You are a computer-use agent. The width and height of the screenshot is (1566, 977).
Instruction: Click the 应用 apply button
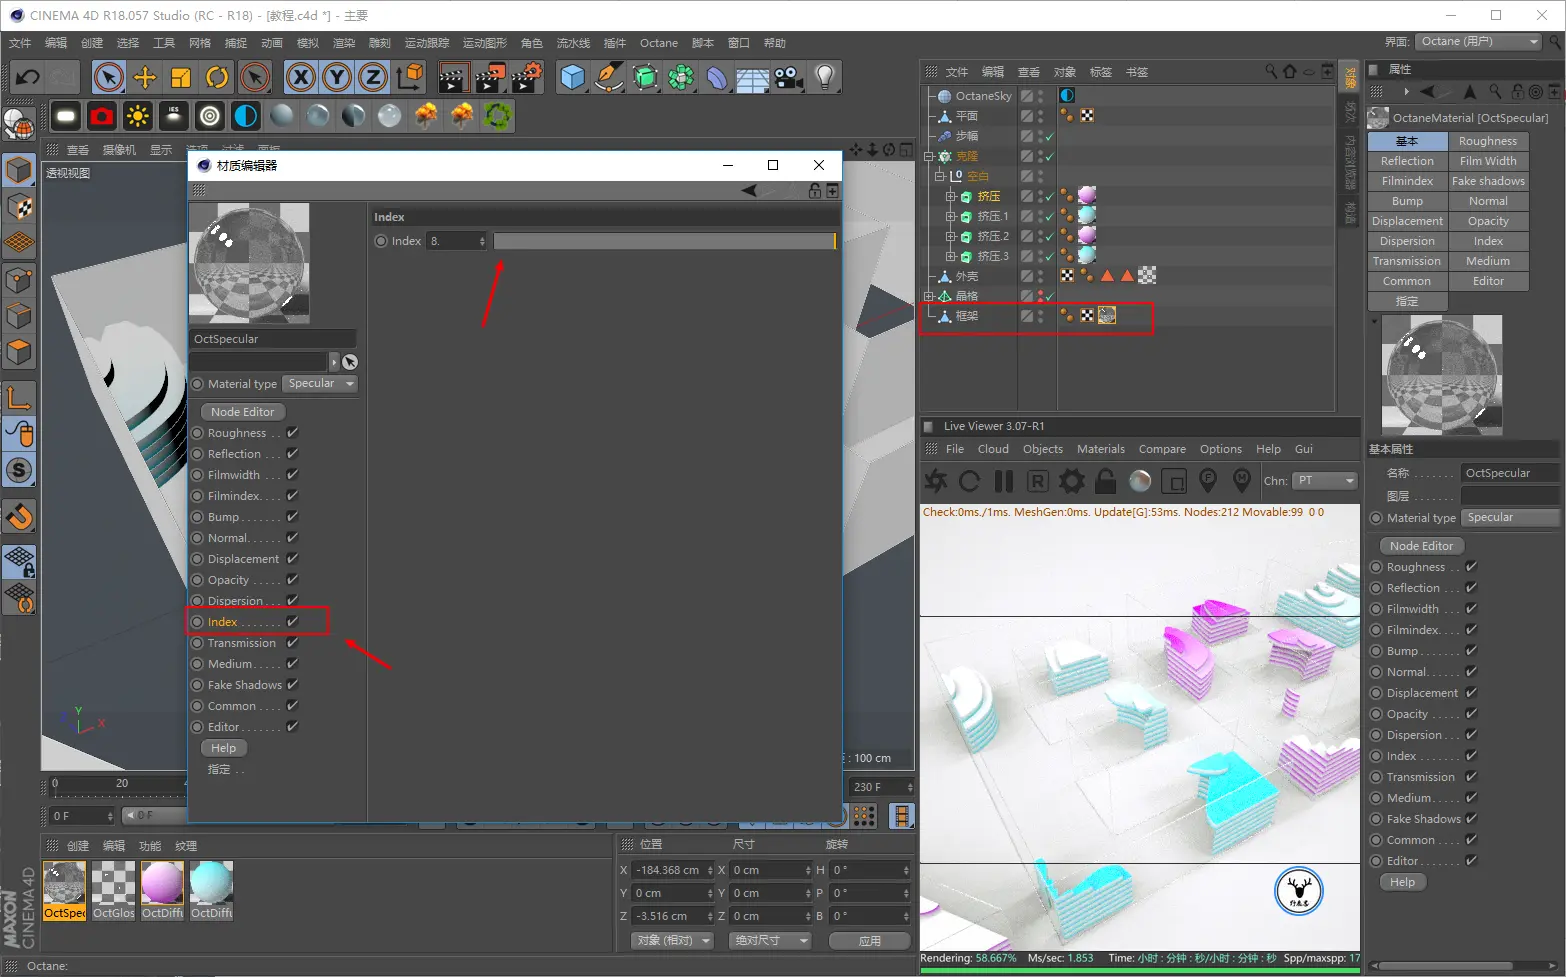(869, 941)
